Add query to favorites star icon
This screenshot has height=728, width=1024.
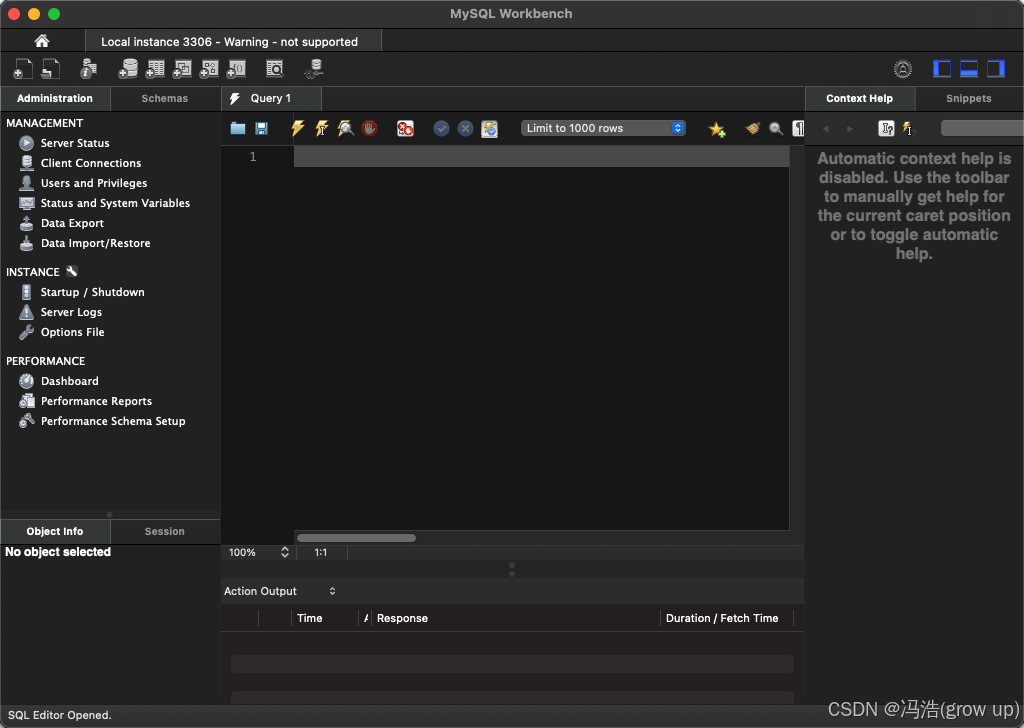tap(717, 129)
